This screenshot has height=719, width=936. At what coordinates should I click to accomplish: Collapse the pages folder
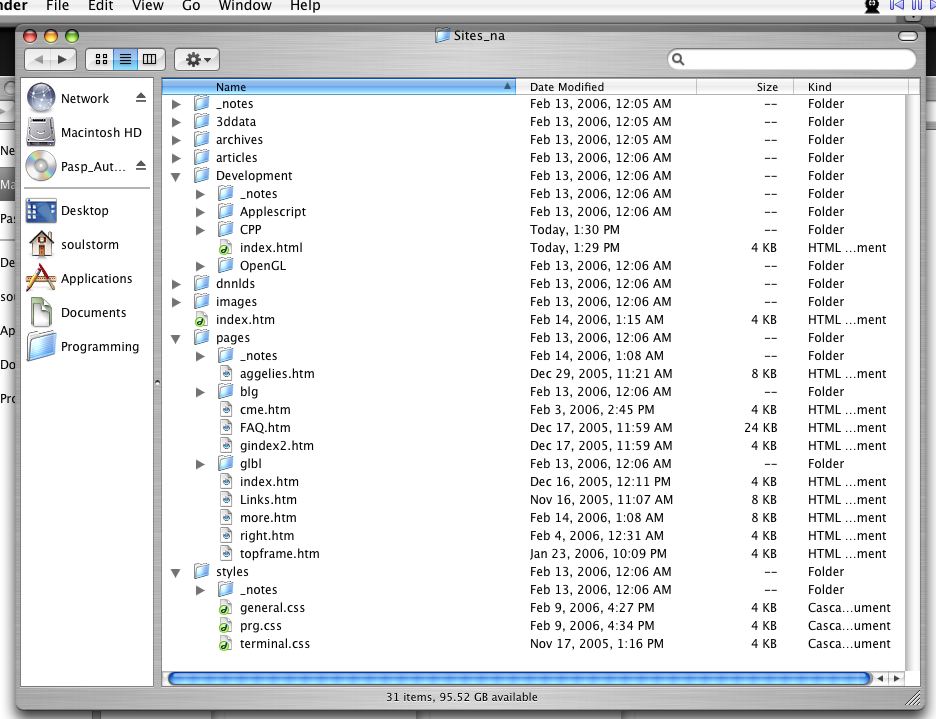tap(176, 338)
